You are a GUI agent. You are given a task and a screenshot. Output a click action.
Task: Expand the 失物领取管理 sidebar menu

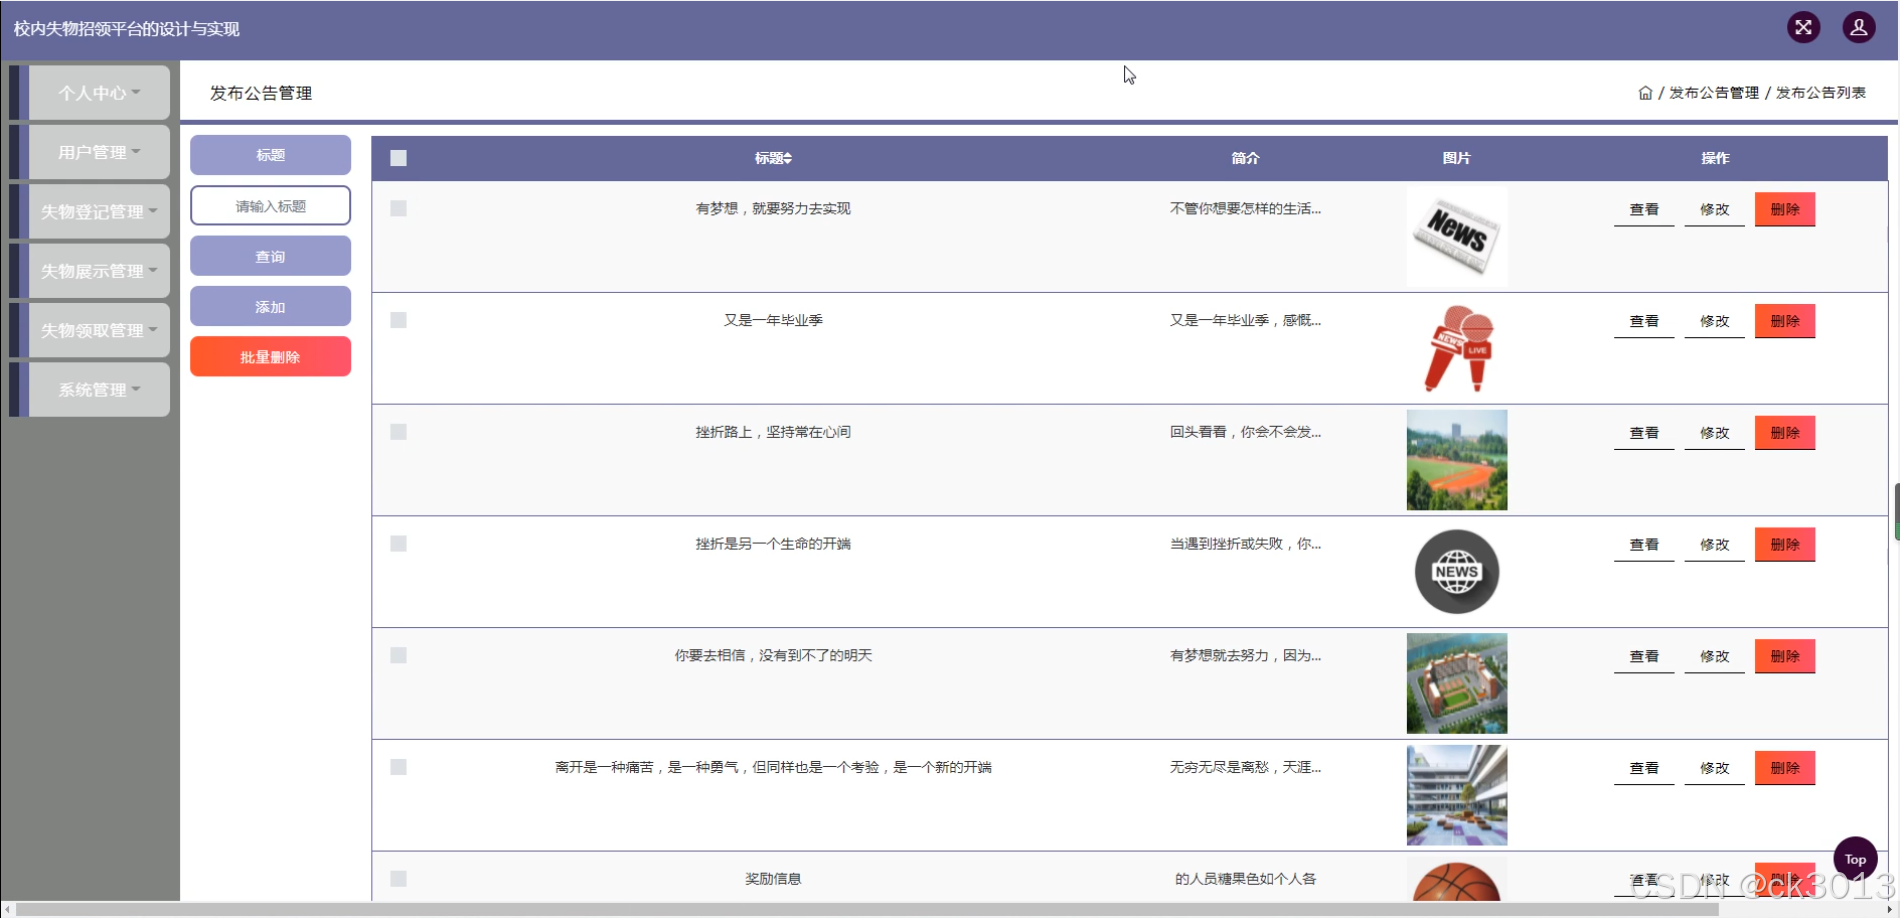click(x=99, y=330)
